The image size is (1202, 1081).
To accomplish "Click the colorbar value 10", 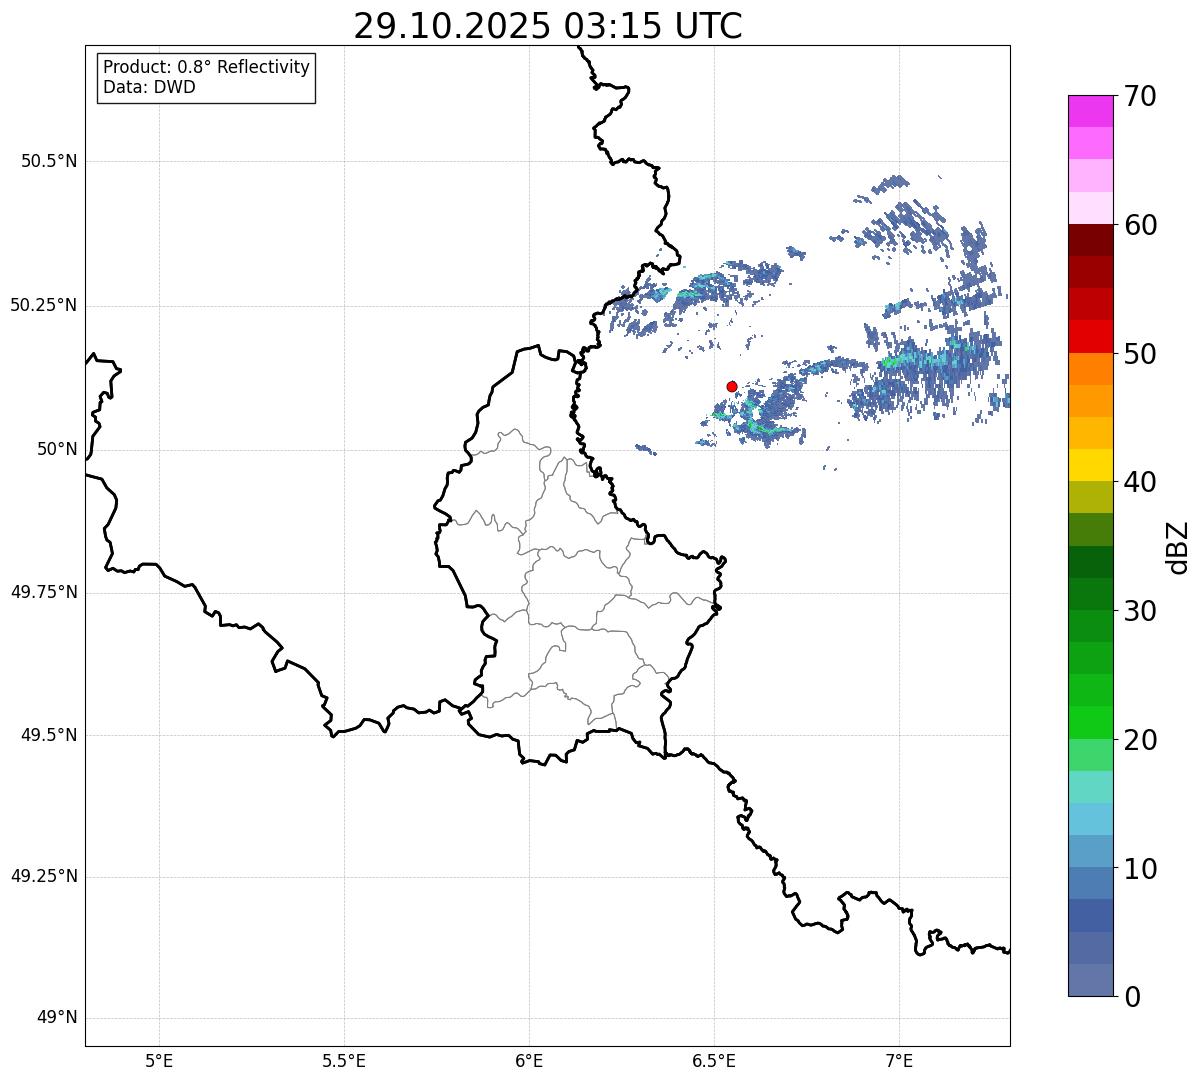I will (1140, 869).
